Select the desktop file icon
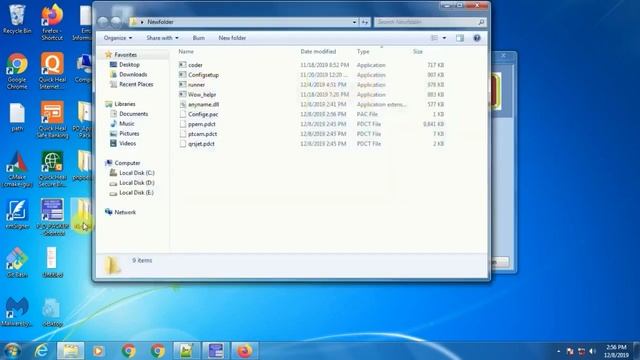The height and width of the screenshot is (360, 640). [x=52, y=312]
